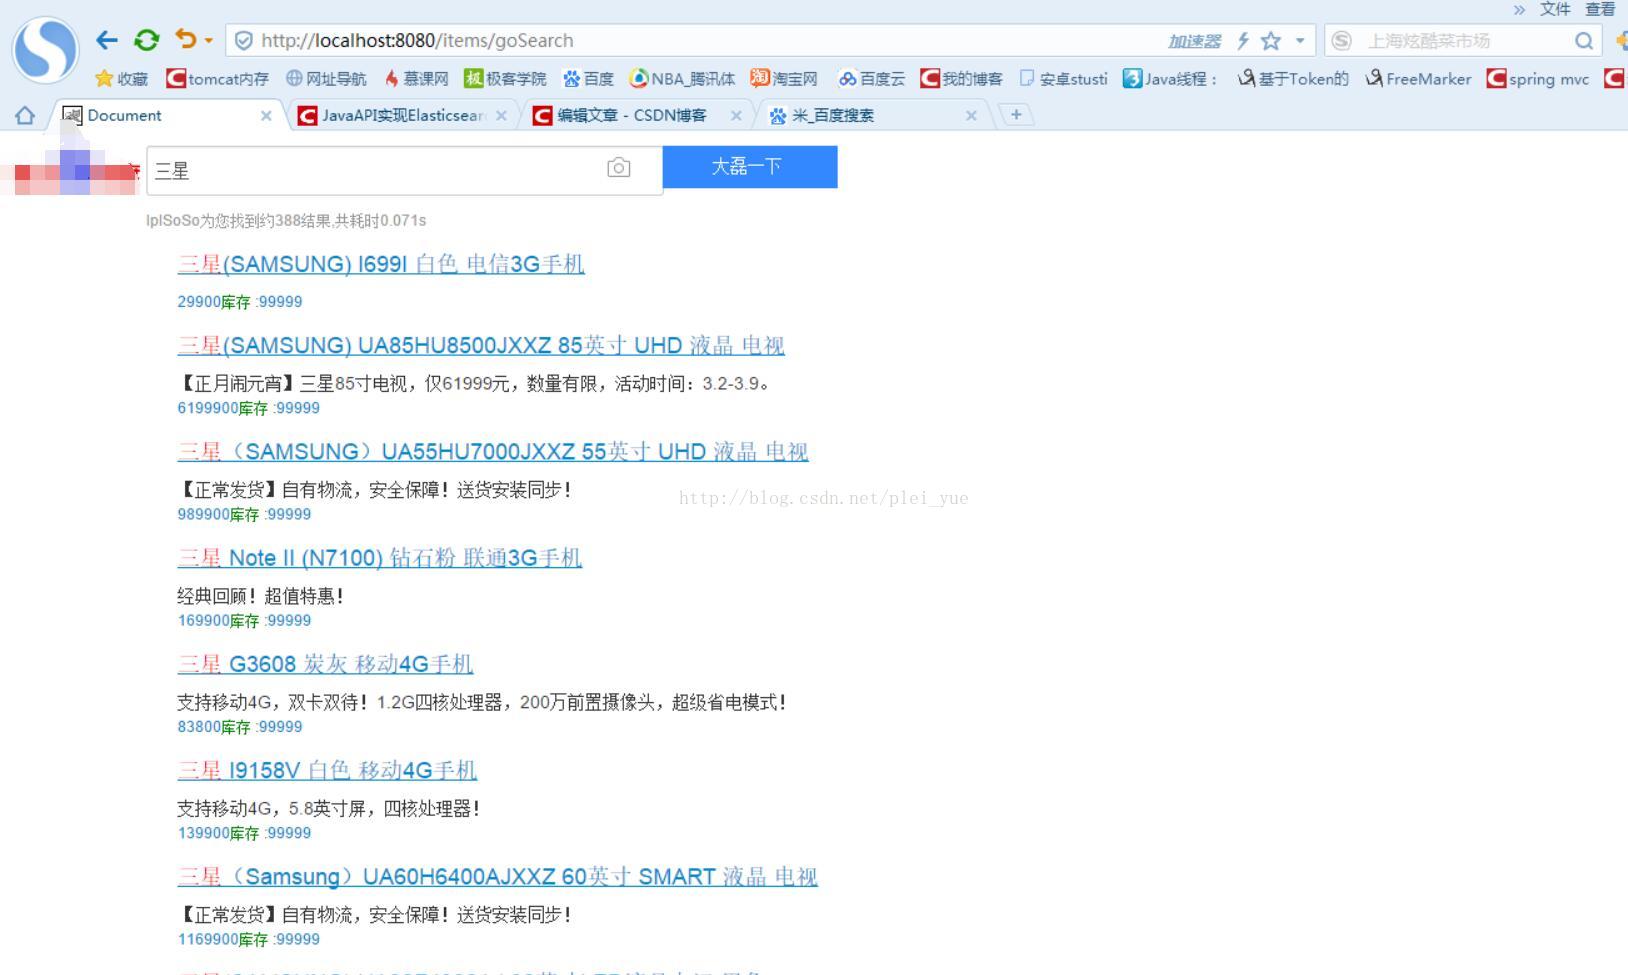Click the lightning bolt speed icon

click(x=1243, y=41)
